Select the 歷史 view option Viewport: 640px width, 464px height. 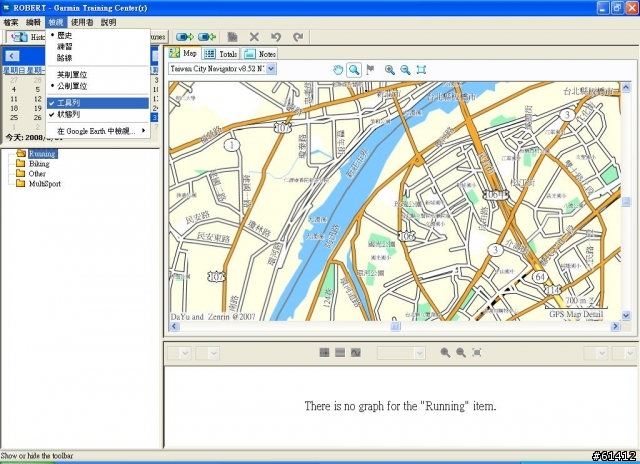(98, 36)
